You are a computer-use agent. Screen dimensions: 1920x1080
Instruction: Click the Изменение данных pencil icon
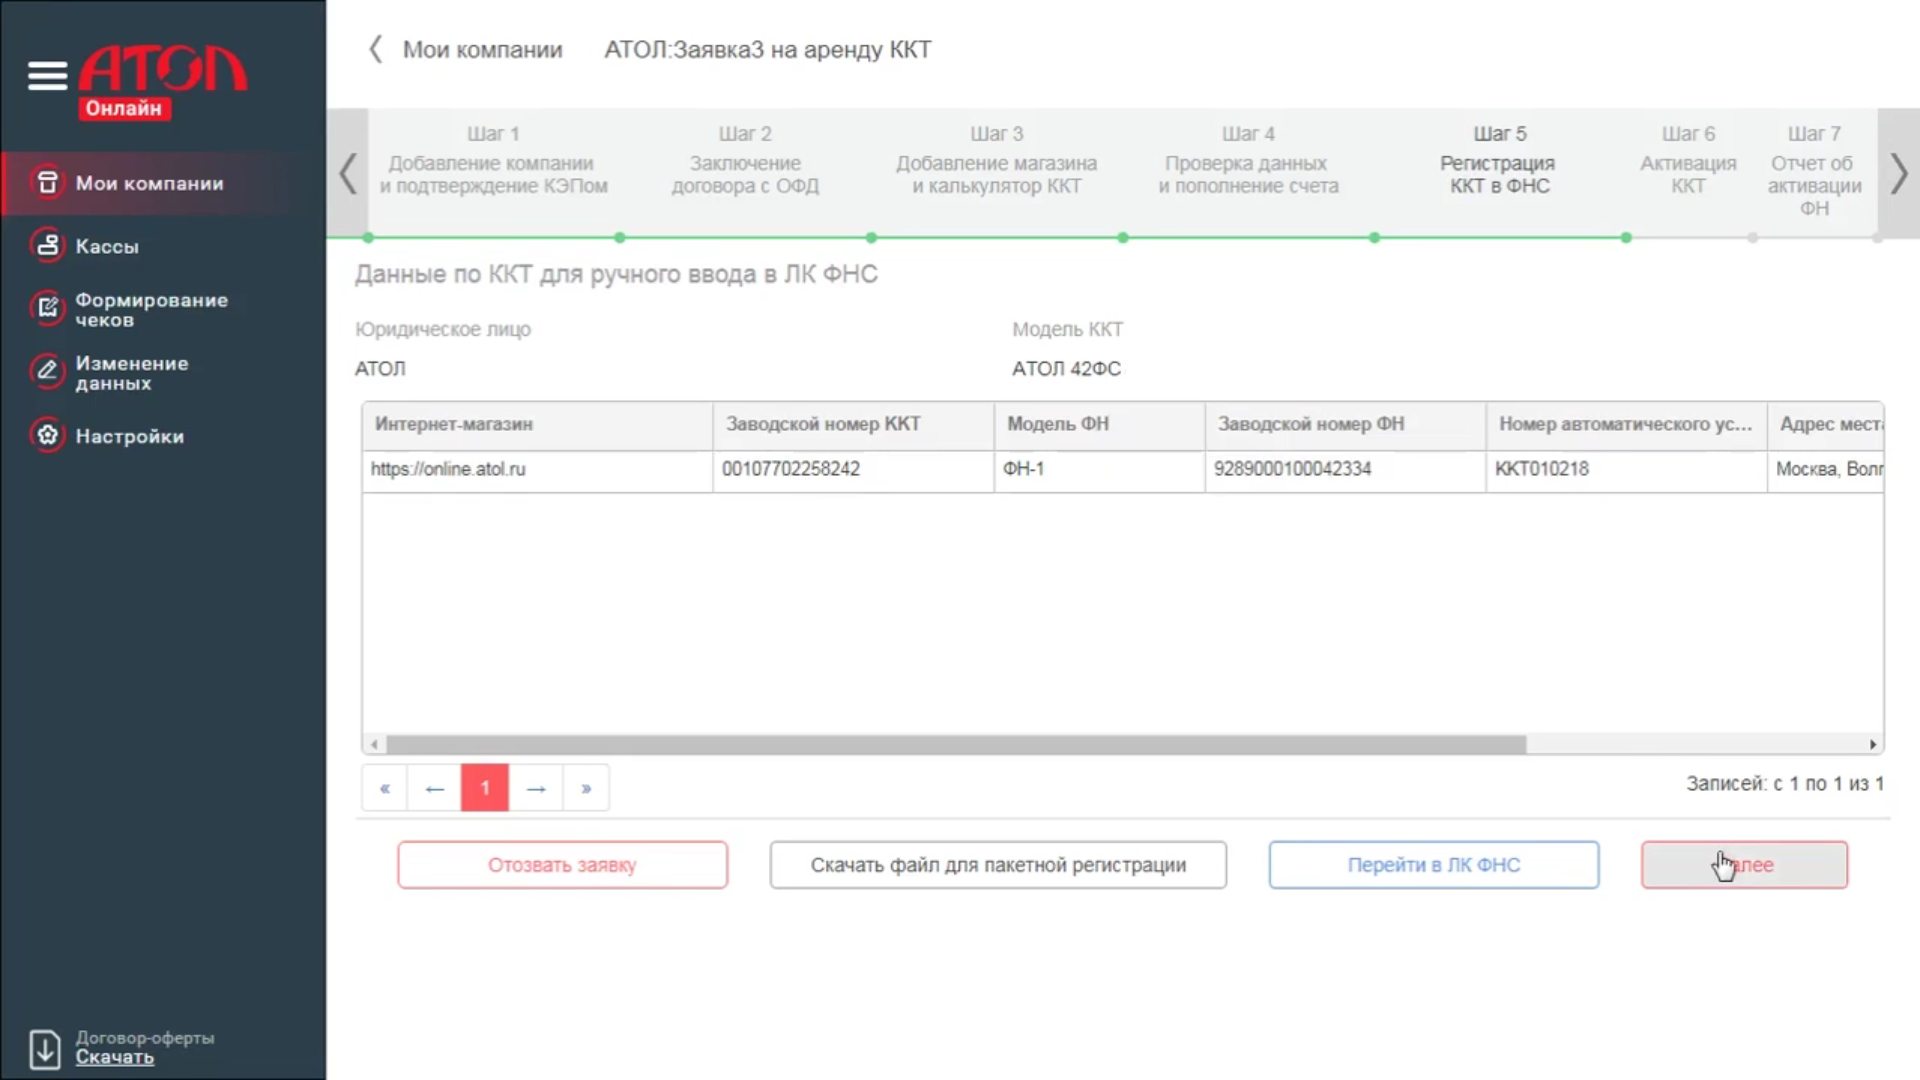[47, 372]
